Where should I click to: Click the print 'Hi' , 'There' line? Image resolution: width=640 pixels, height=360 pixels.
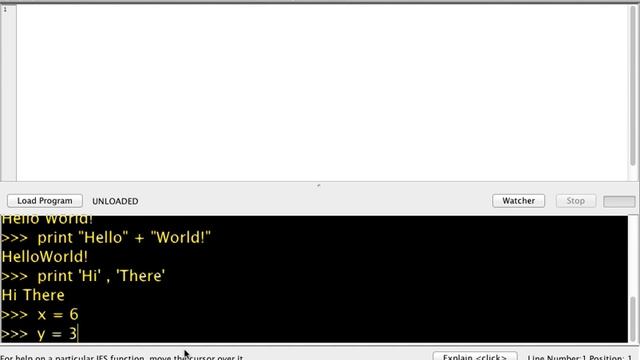point(83,276)
